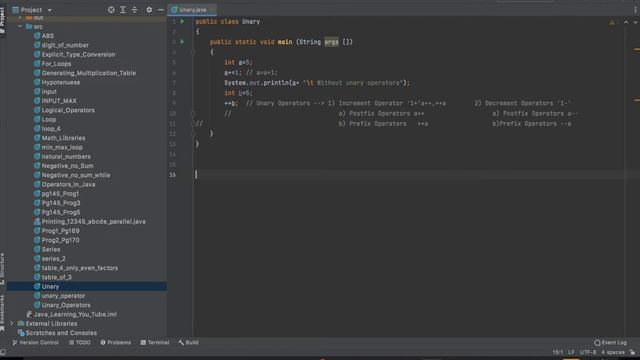Open ABS class in project tree
The image size is (640, 360).
click(x=47, y=36)
